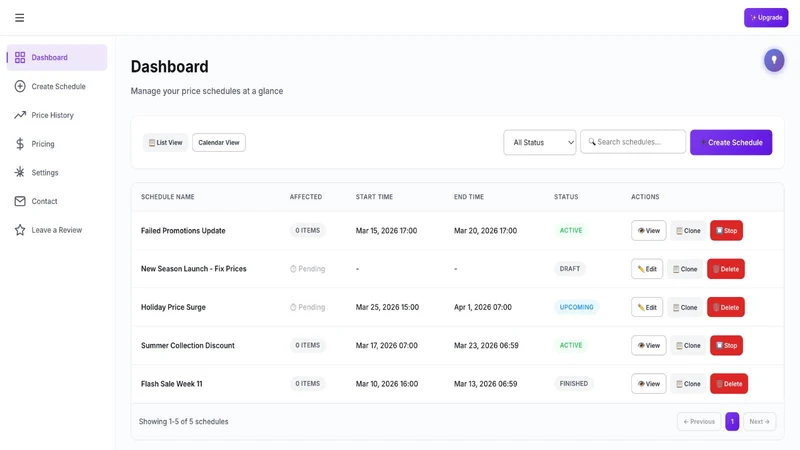Viewport: 800px width, 450px height.
Task: Click the purple Create Schedule button
Action: click(731, 142)
